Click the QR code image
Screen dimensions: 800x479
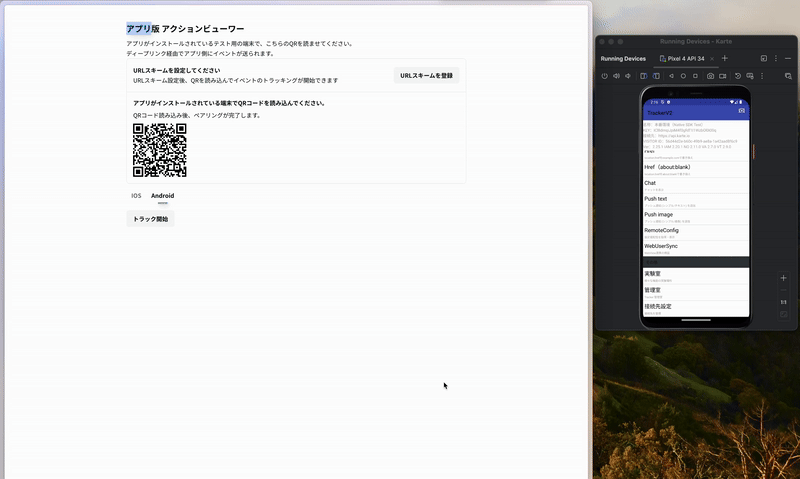160,150
